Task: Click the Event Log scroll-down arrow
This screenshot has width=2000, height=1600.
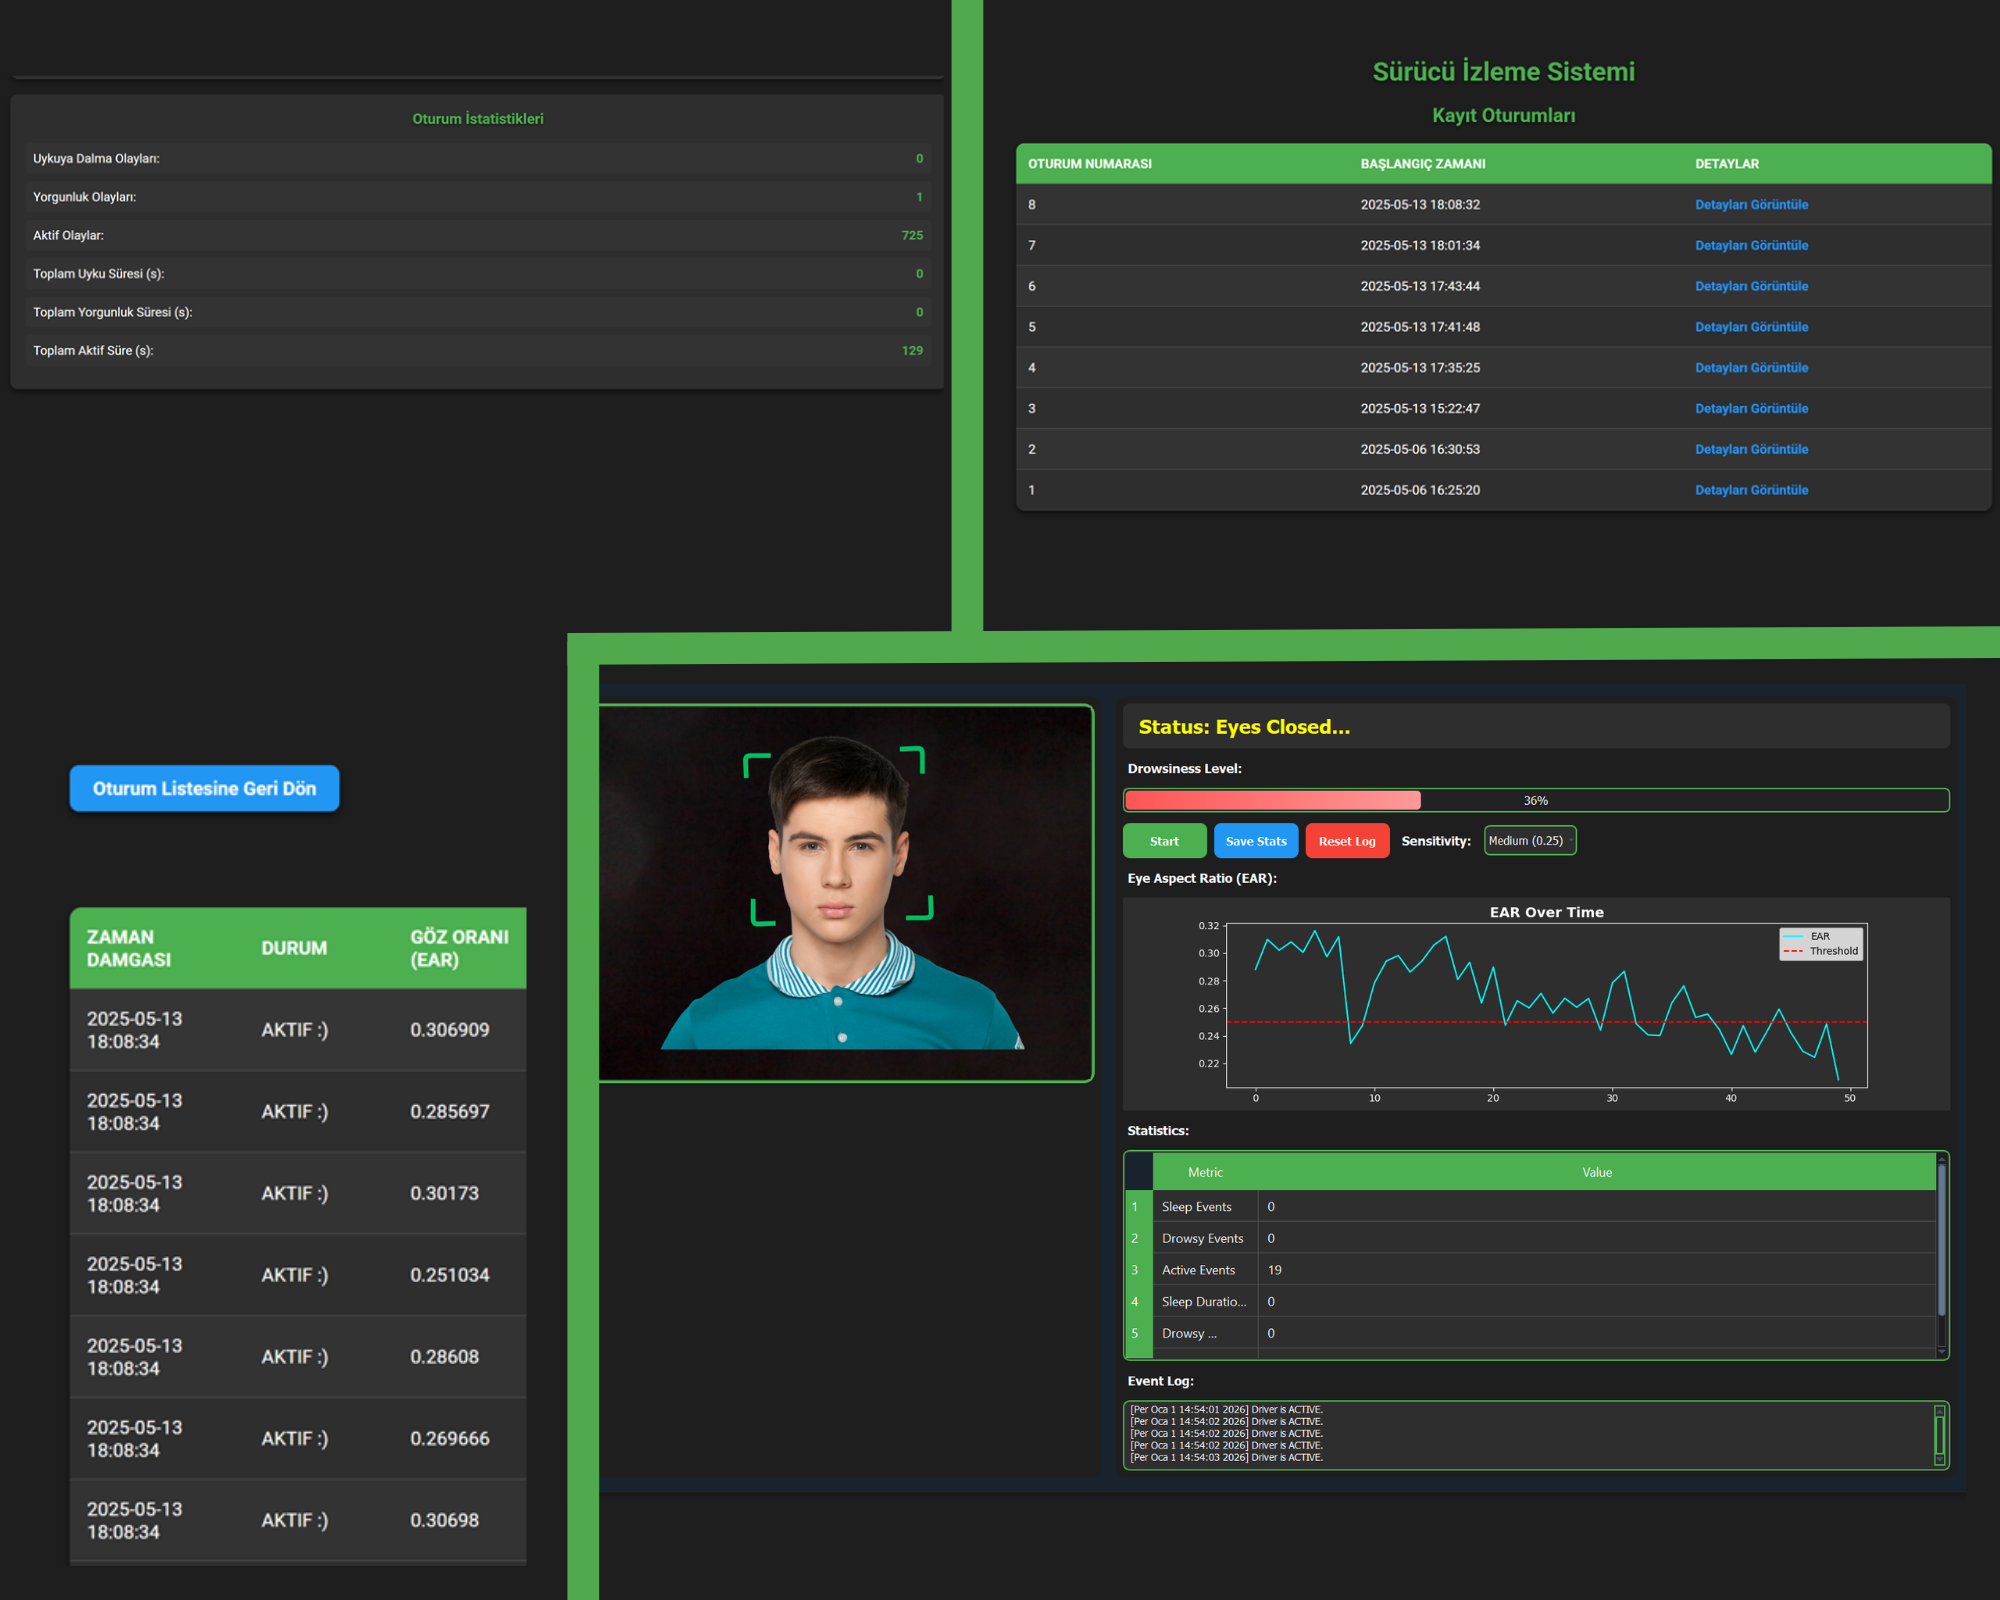Action: pyautogui.click(x=1939, y=1460)
